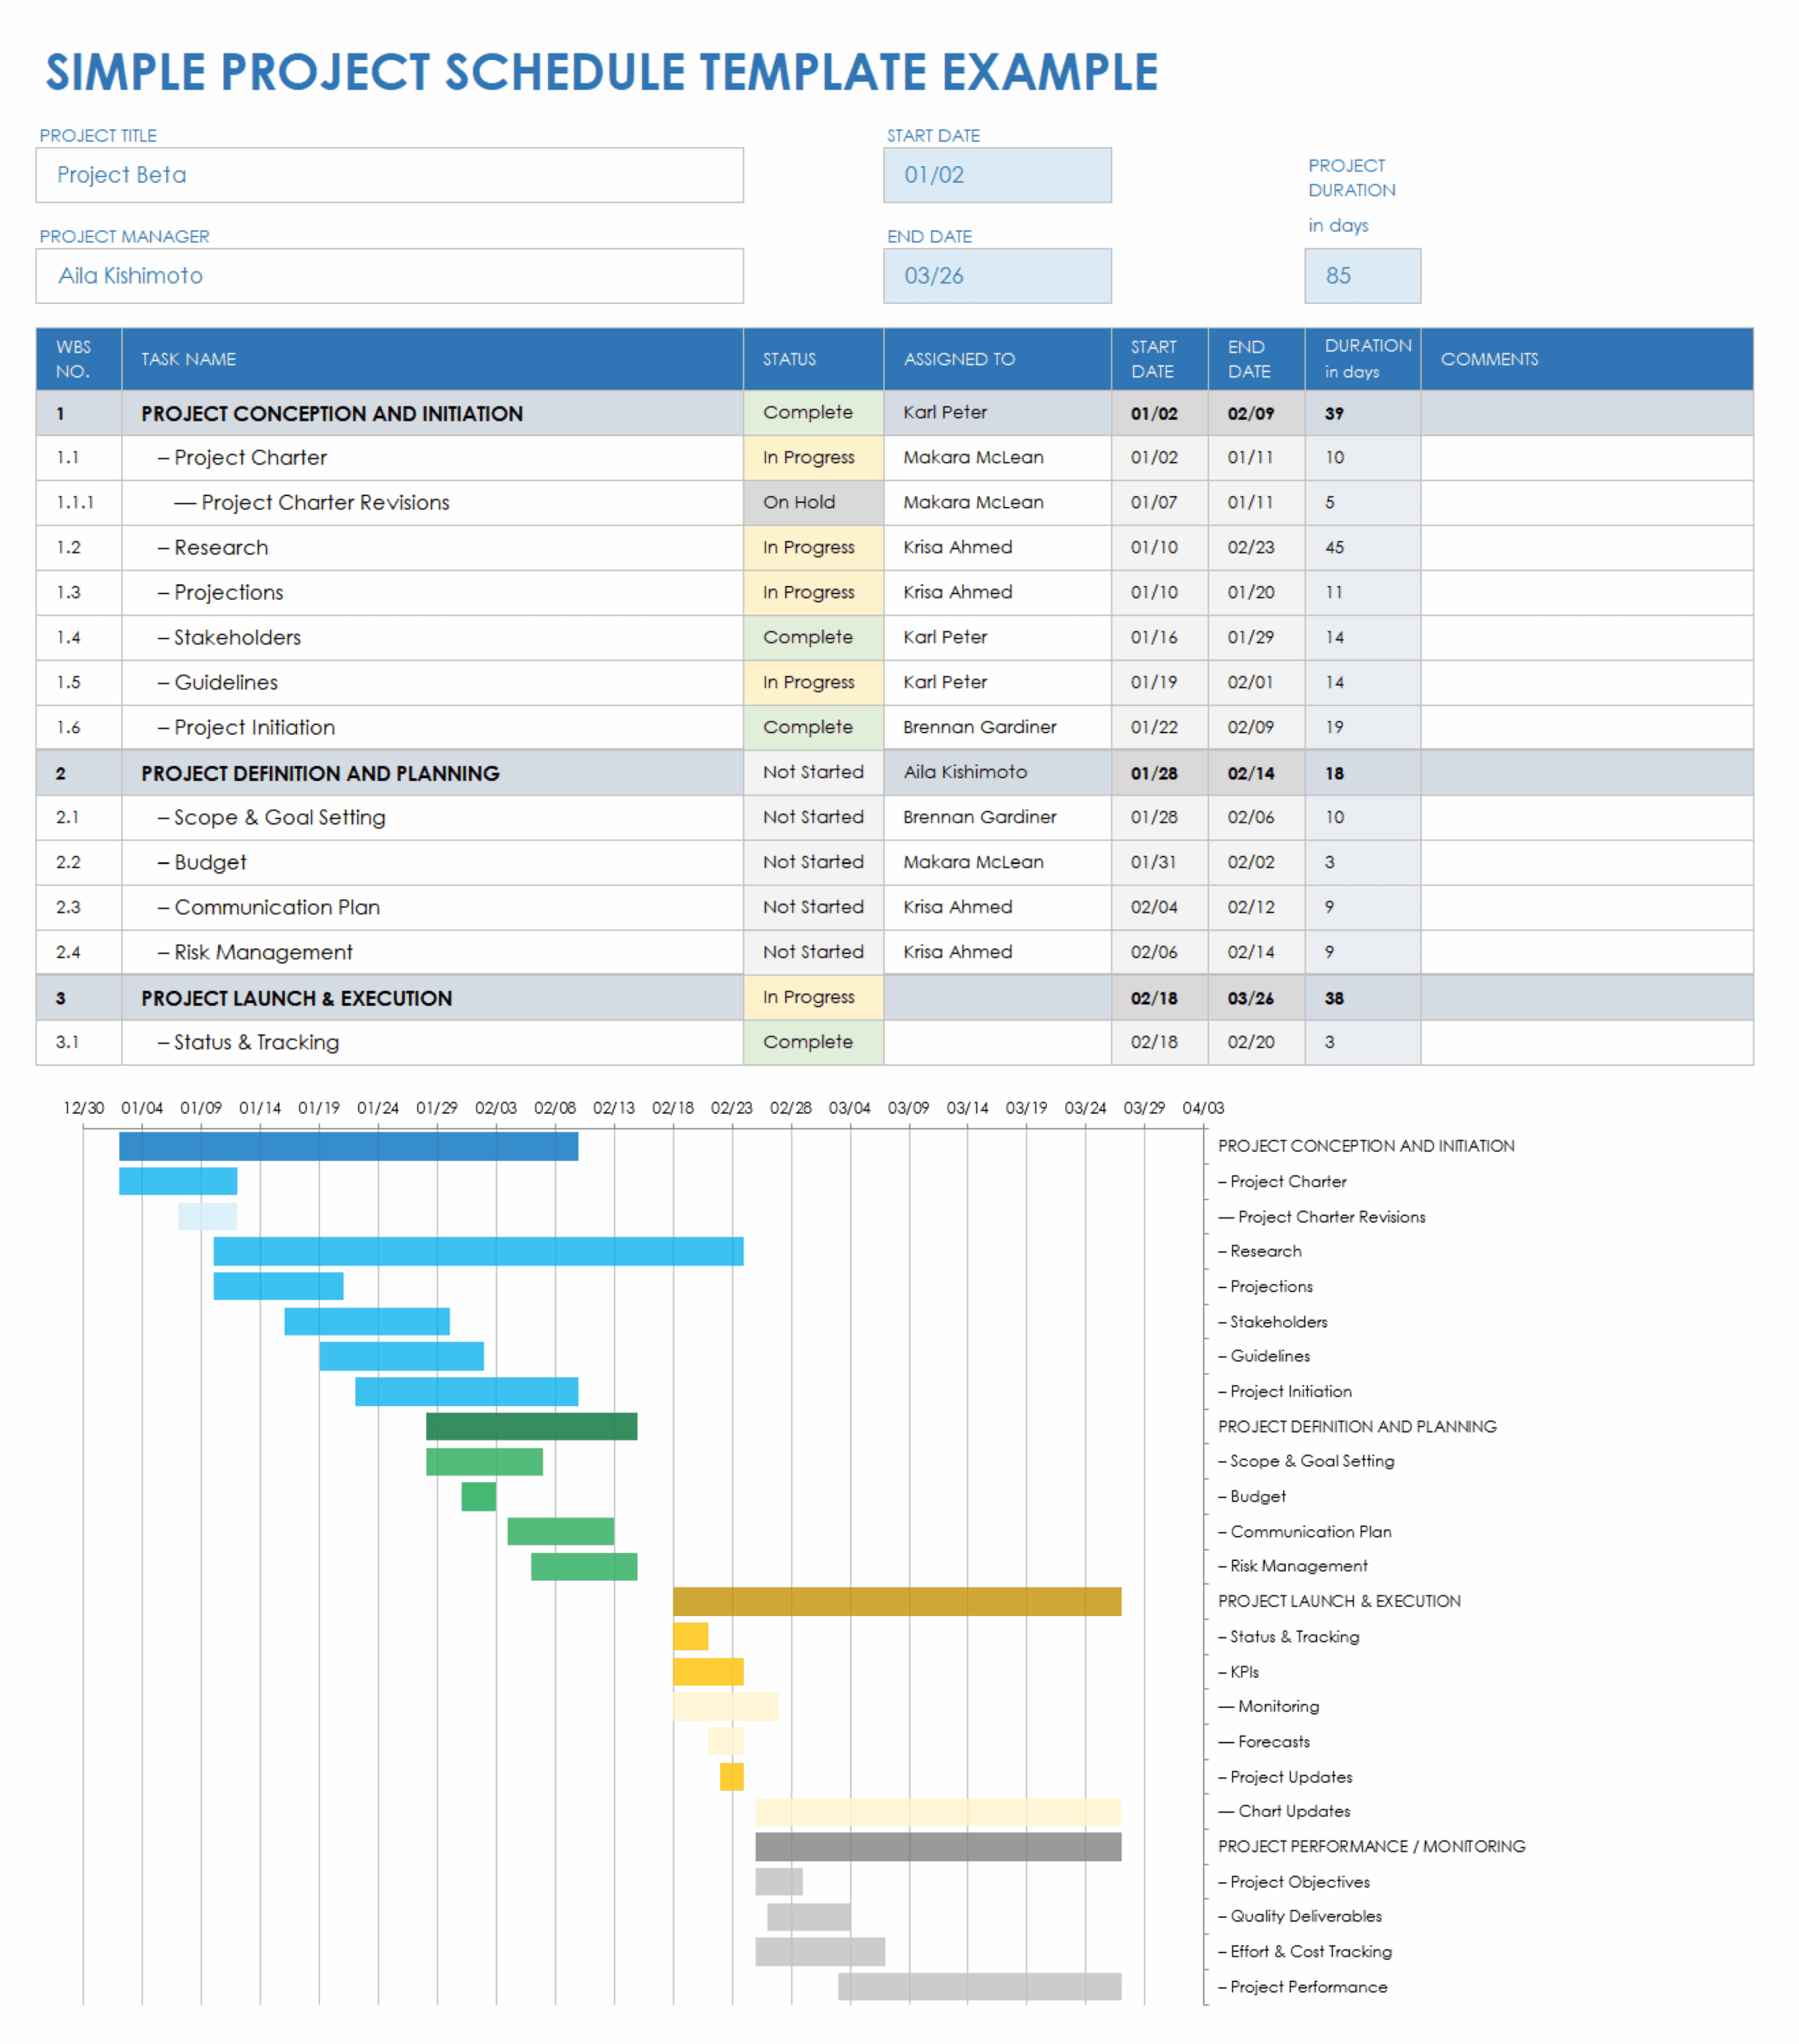This screenshot has height=2044, width=1799.
Task: Select the Project Charter task name cell
Action: 250,457
